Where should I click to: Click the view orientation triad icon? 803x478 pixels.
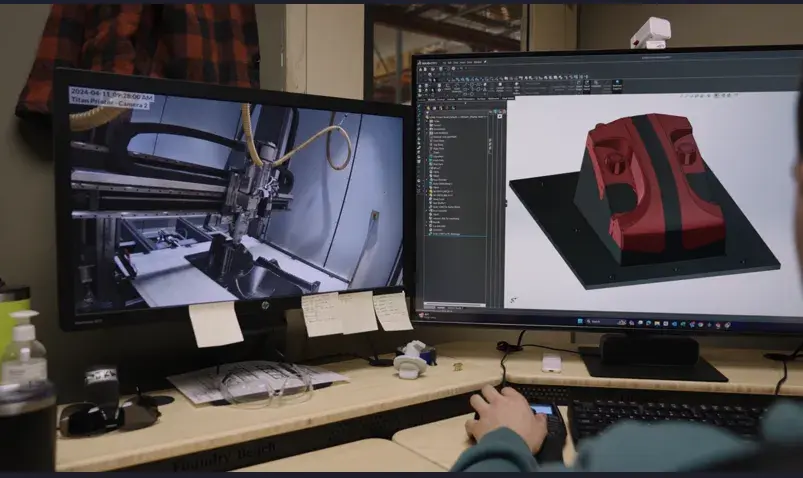click(513, 299)
